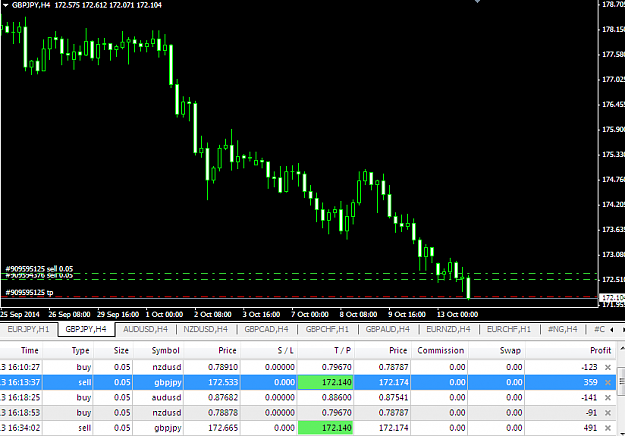Click the time cell 16:10:27
Viewport: 625px width, 436px height.
tap(21, 367)
